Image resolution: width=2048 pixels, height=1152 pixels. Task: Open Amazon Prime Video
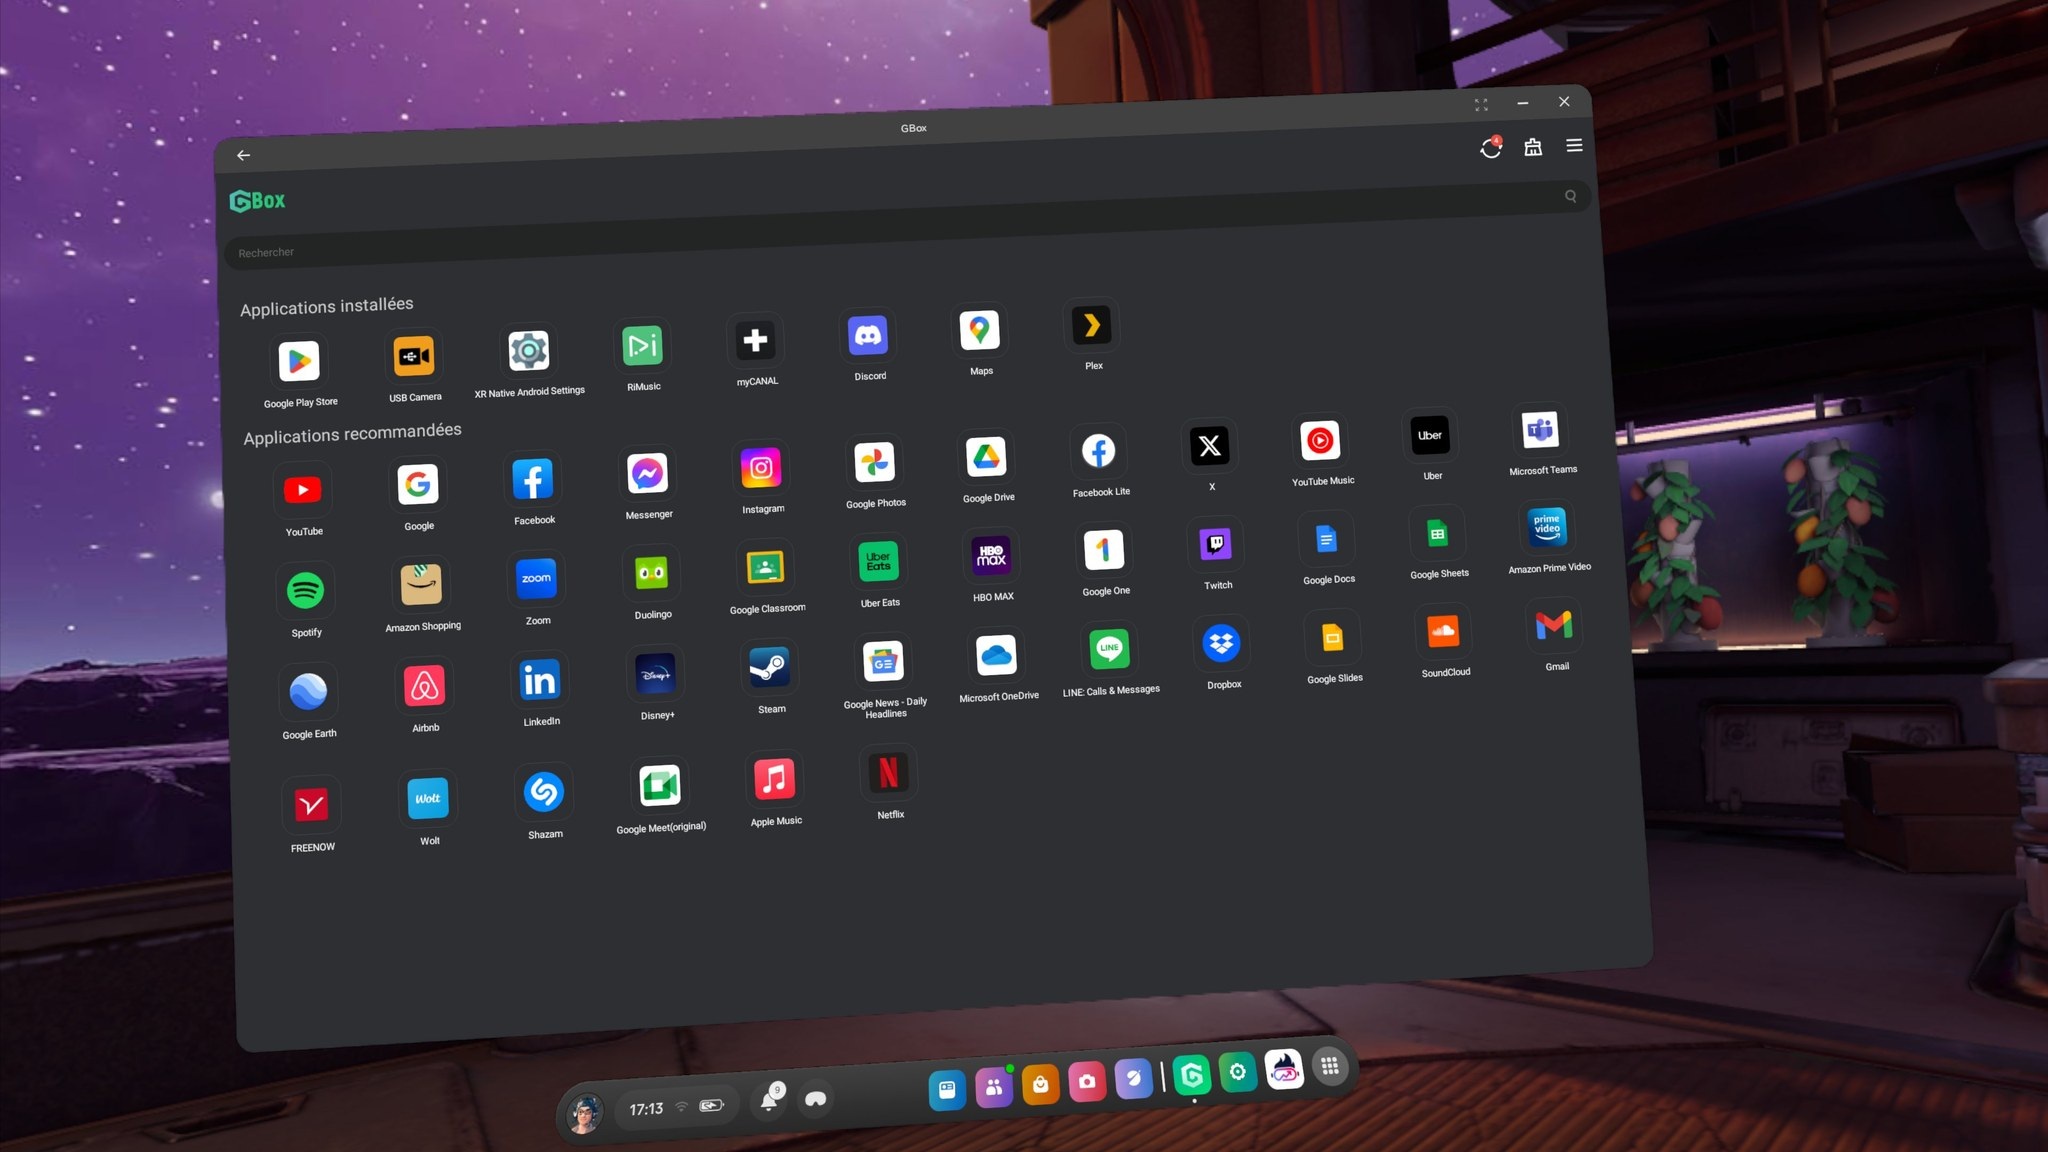pyautogui.click(x=1547, y=527)
